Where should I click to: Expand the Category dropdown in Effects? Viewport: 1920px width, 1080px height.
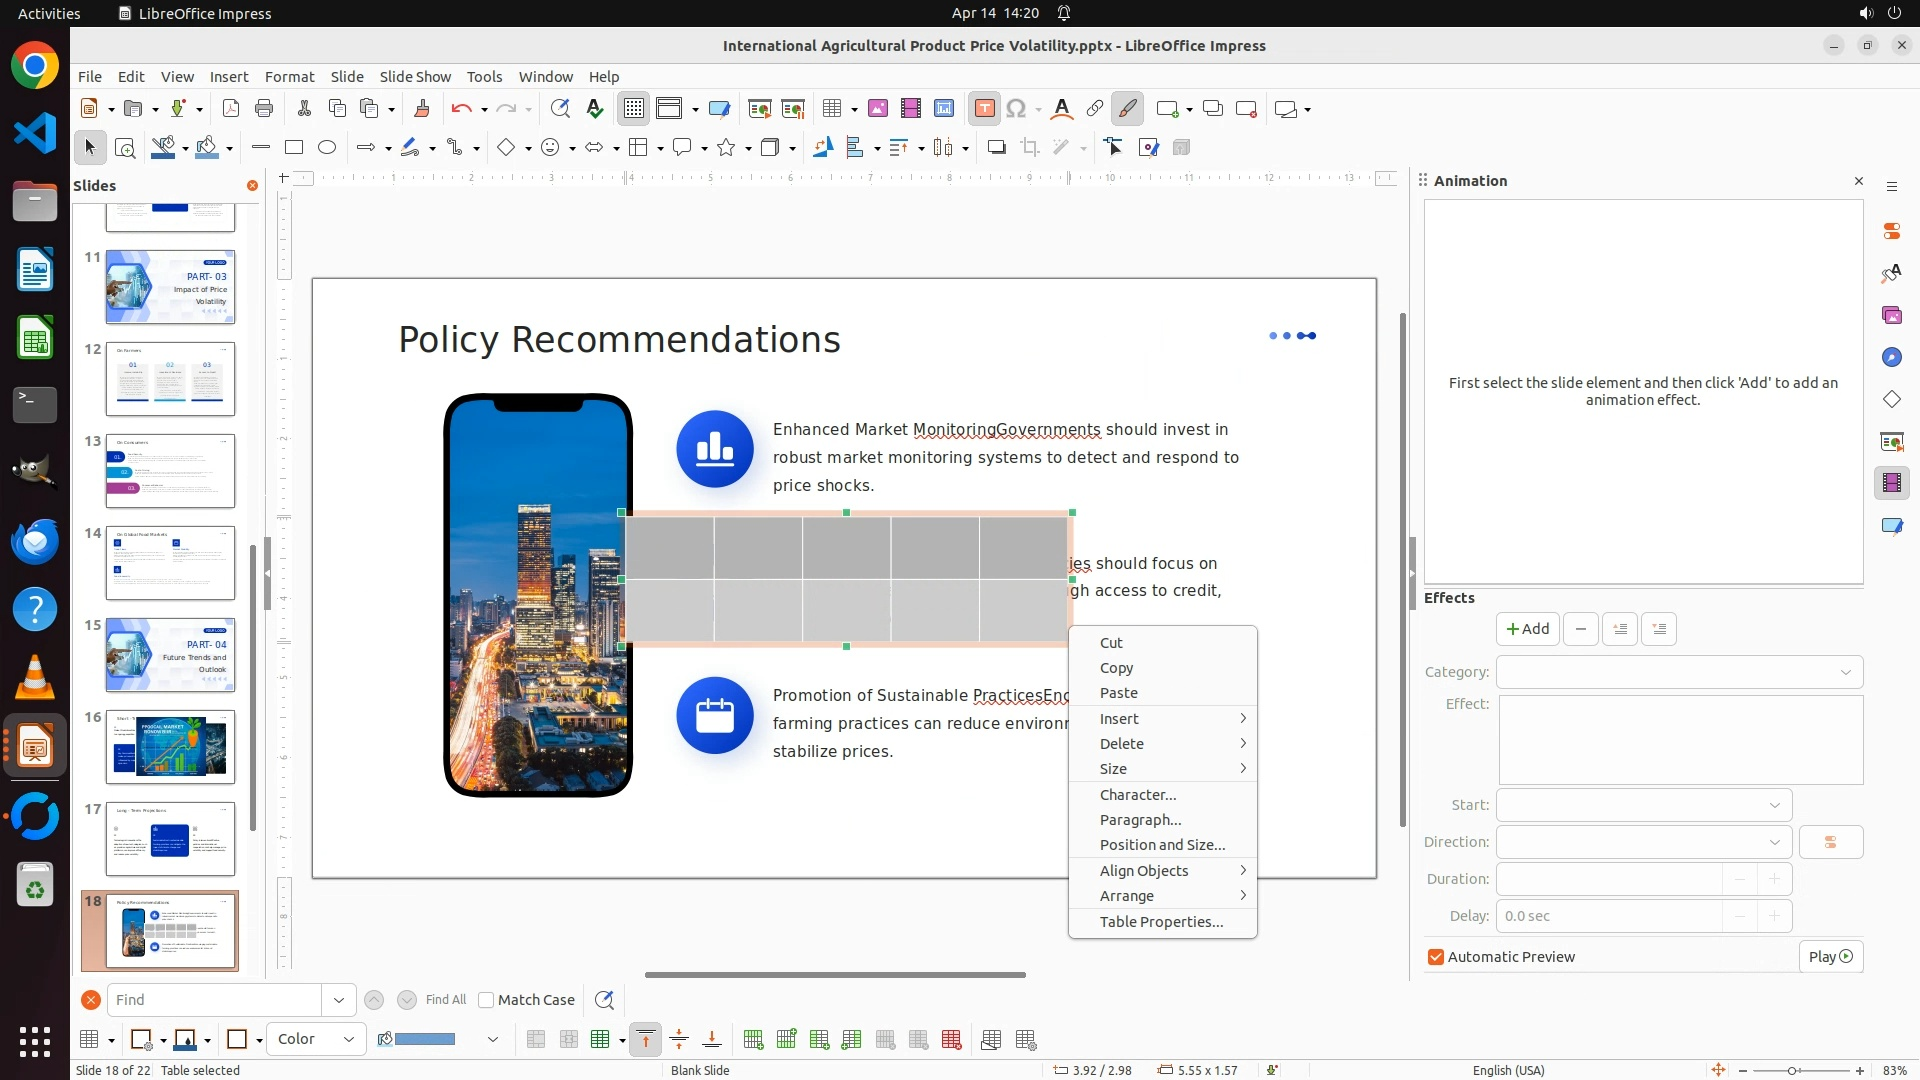tap(1845, 672)
